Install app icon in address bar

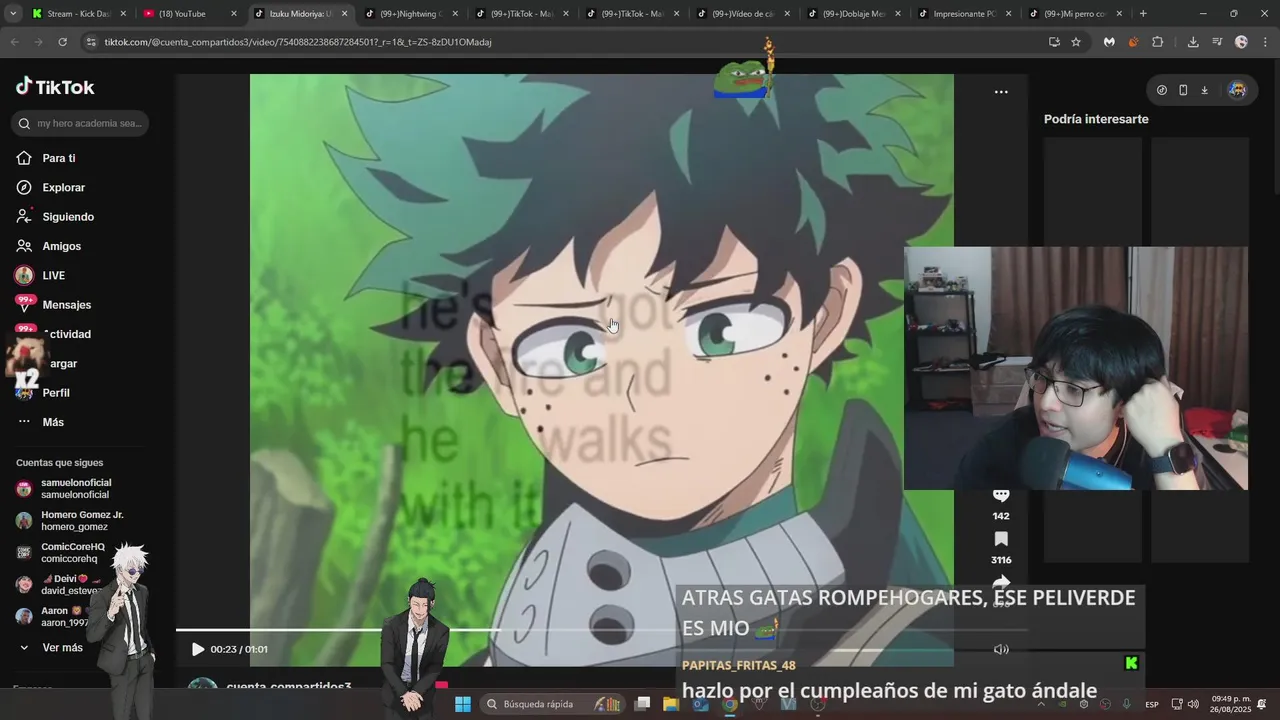tap(1054, 42)
